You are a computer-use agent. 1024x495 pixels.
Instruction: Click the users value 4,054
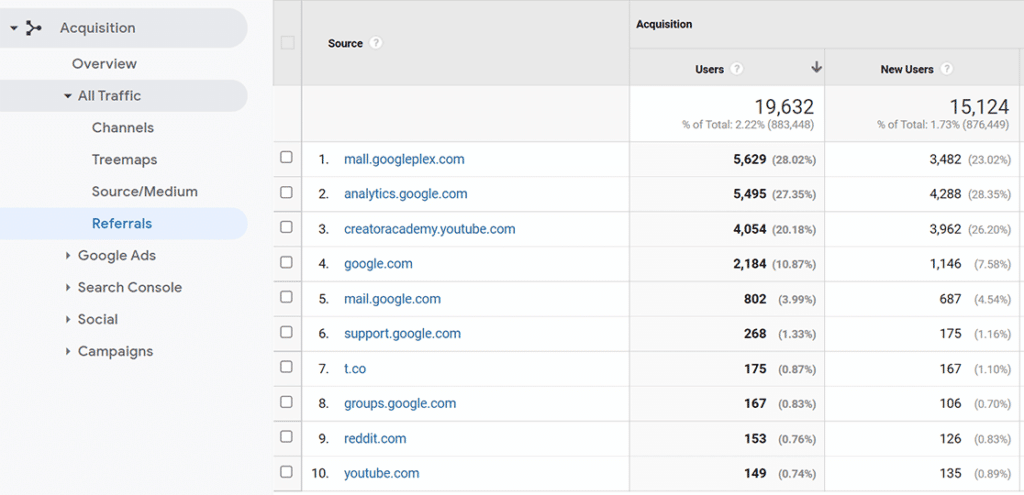click(749, 229)
